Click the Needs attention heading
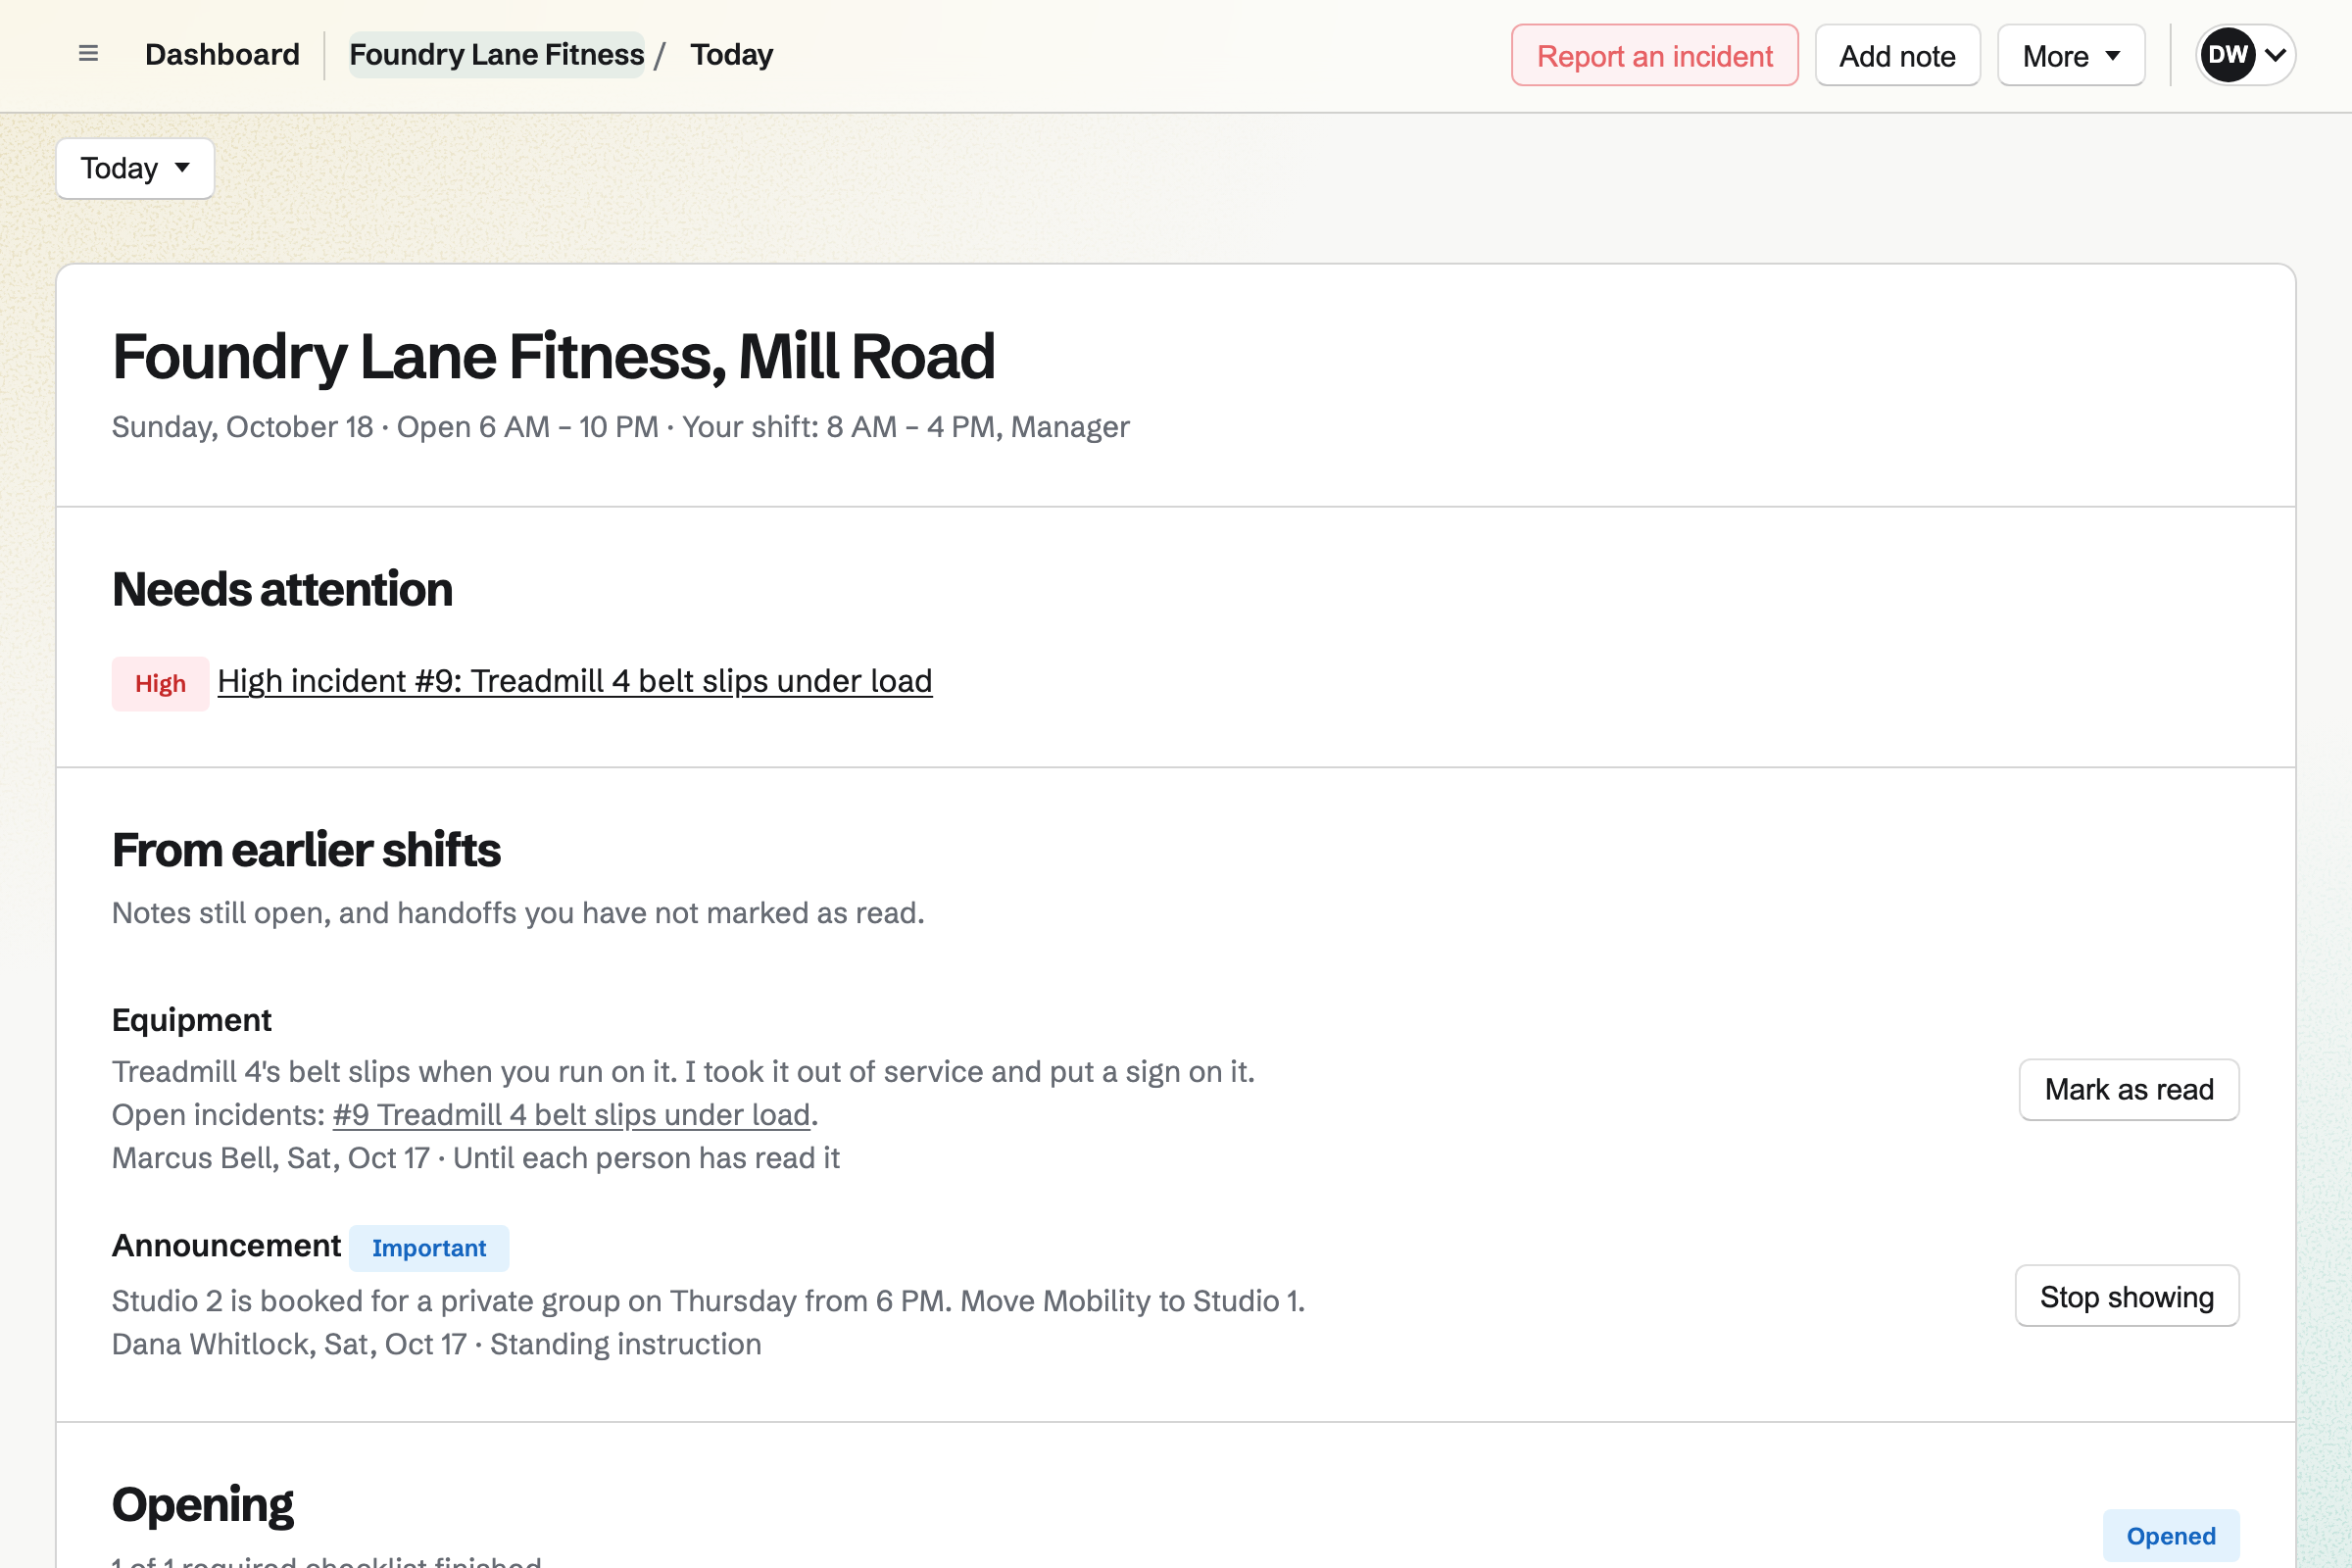Image resolution: width=2352 pixels, height=1568 pixels. [282, 589]
